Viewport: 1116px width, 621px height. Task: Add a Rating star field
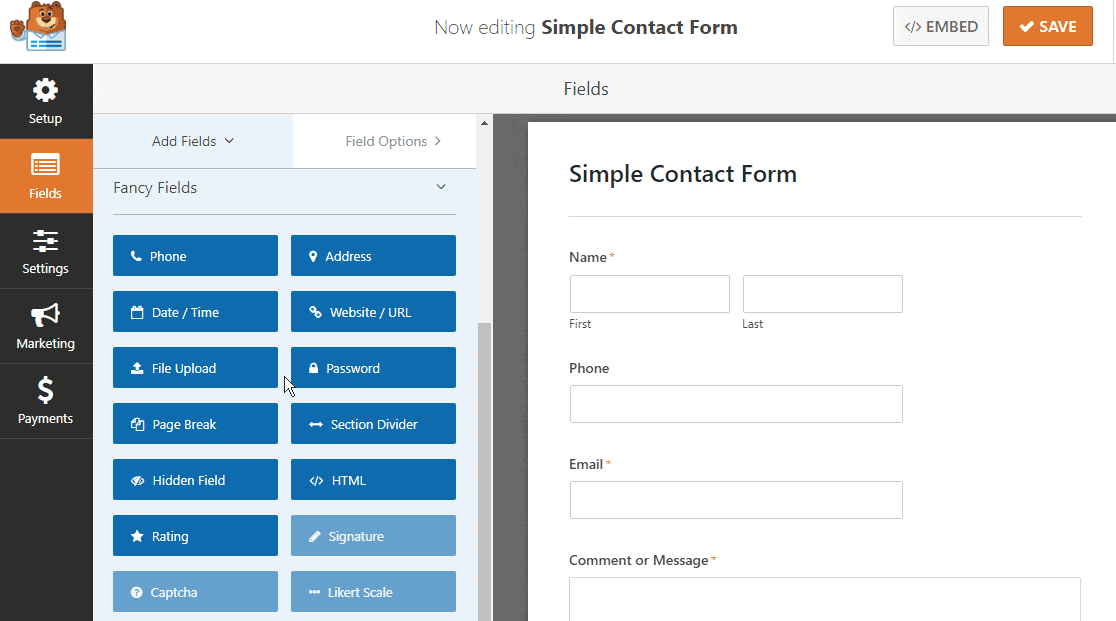coord(195,536)
